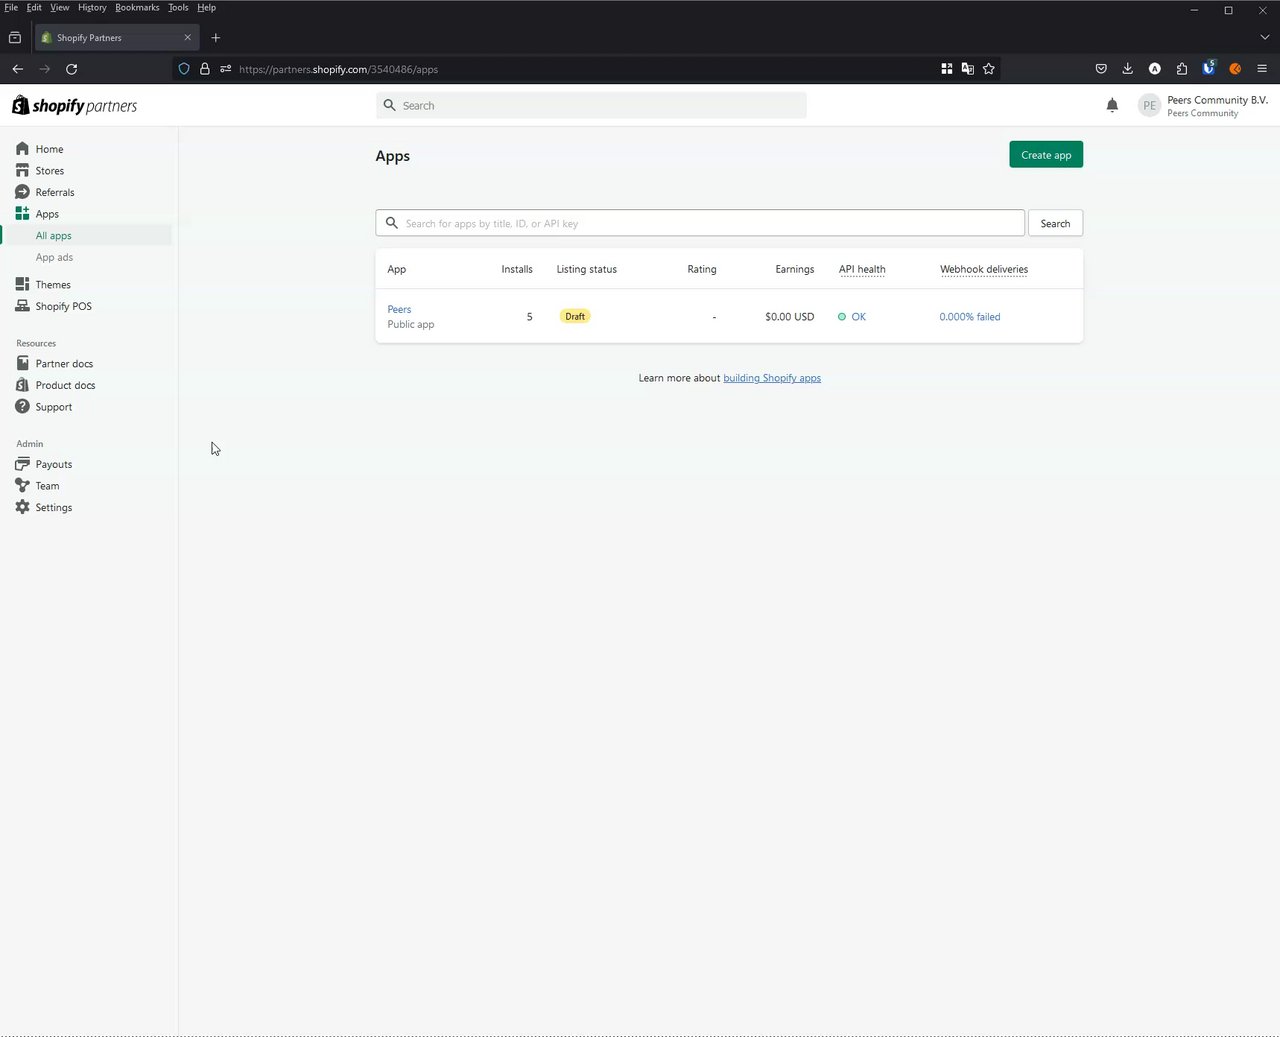
Task: Click the Settings gear icon
Action: [22, 507]
